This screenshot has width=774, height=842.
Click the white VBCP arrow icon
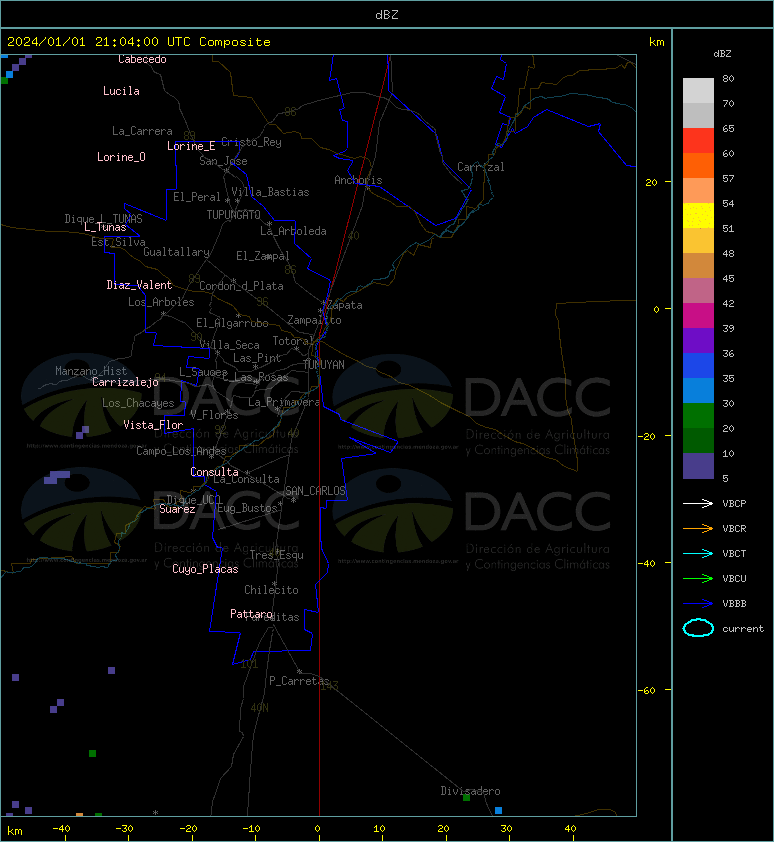pos(698,503)
